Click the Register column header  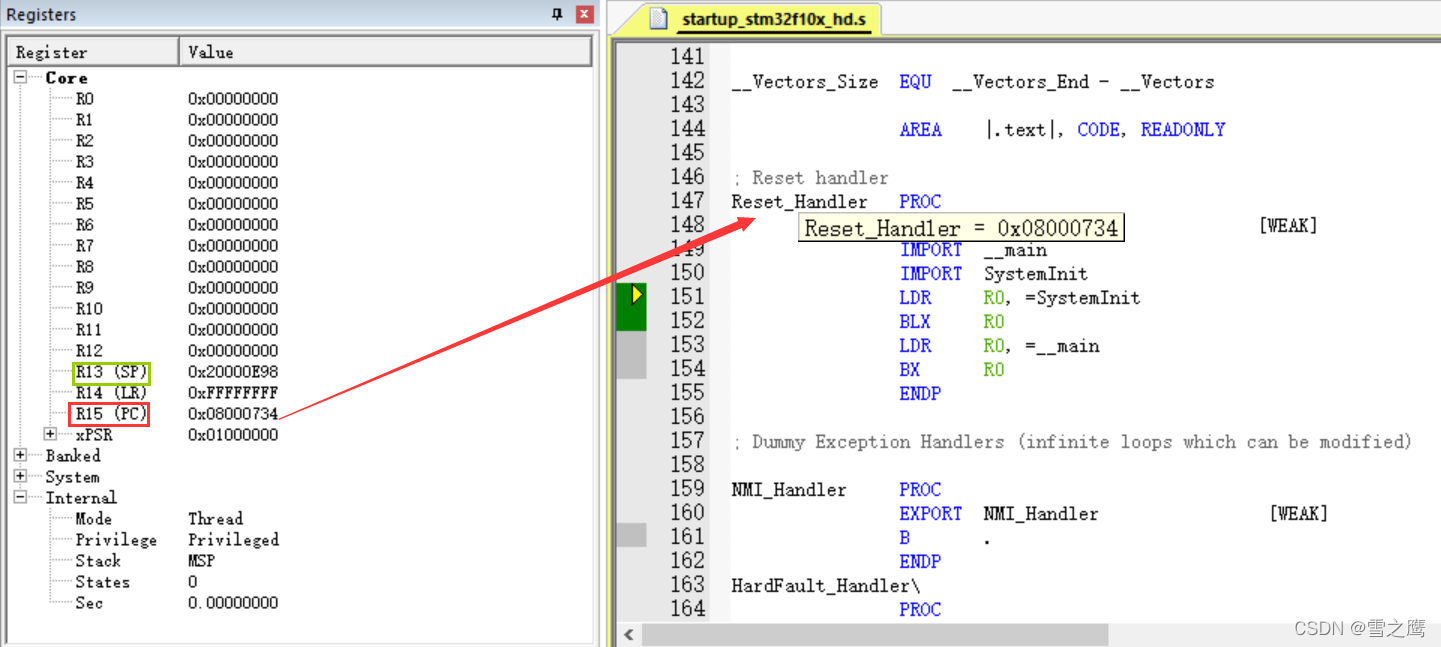(x=94, y=52)
